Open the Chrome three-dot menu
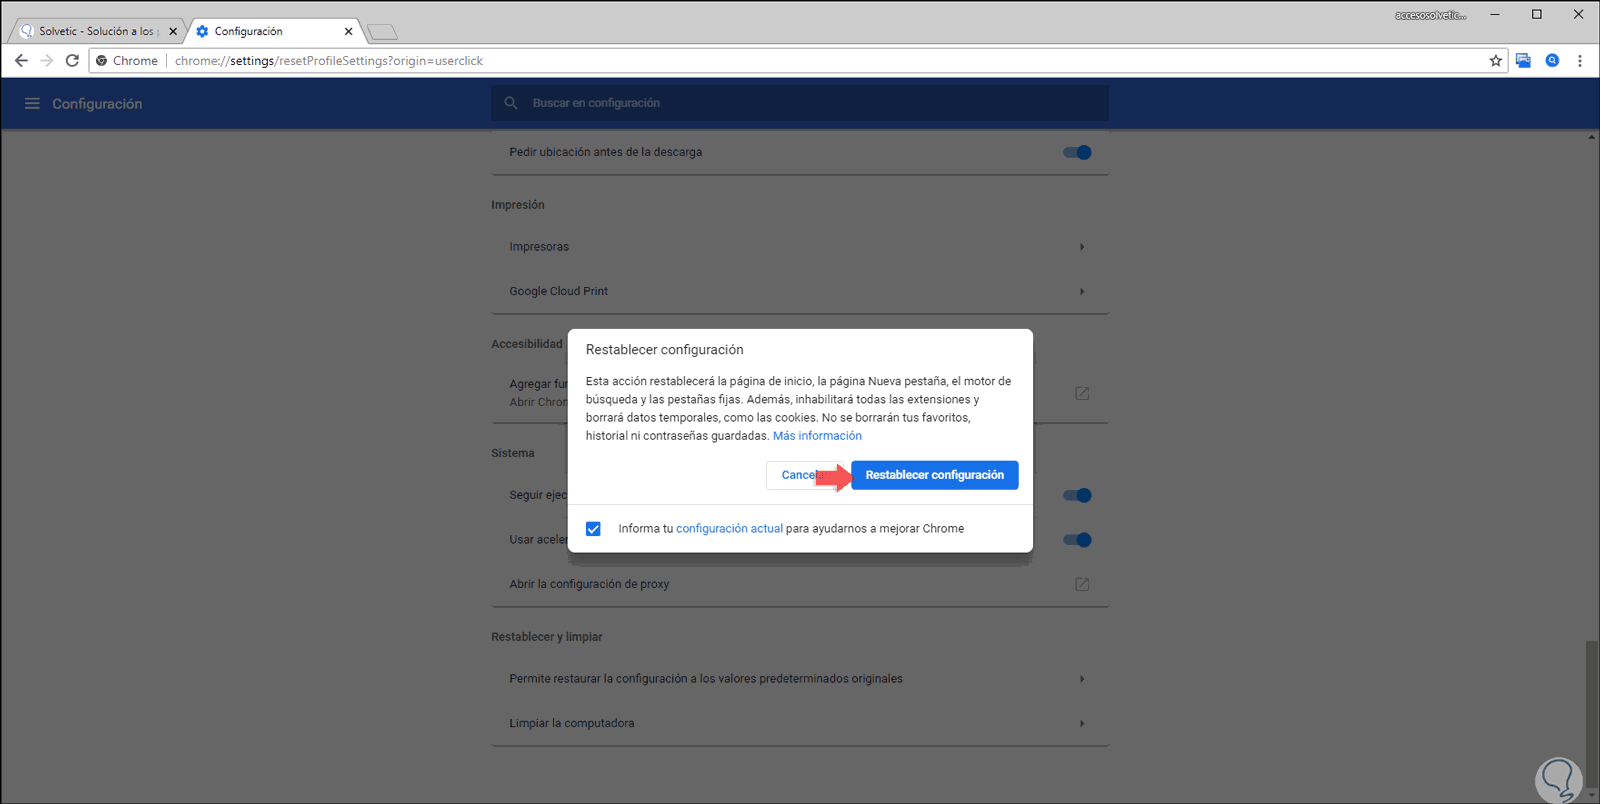 [1580, 61]
